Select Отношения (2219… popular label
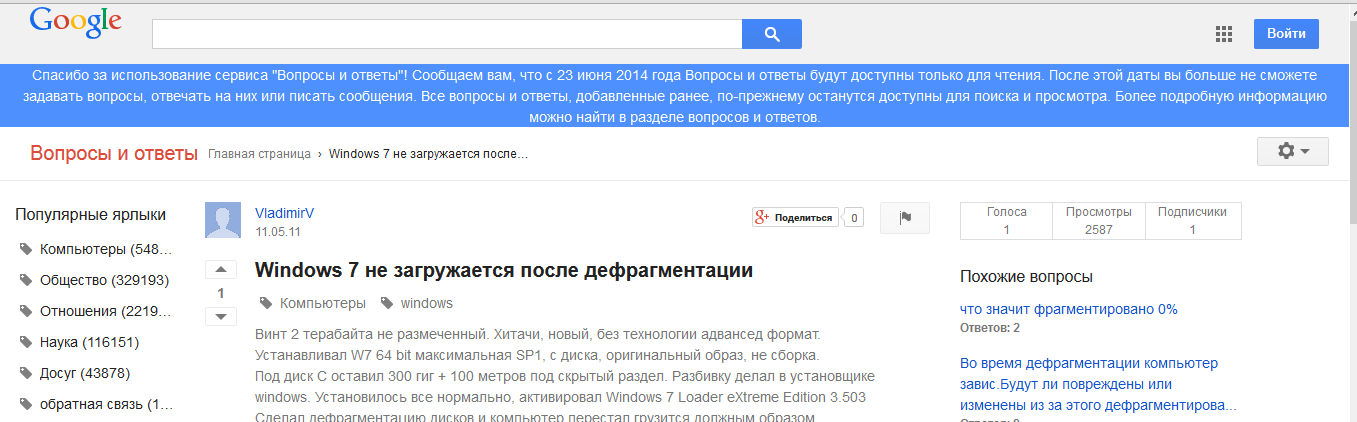 pyautogui.click(x=106, y=311)
